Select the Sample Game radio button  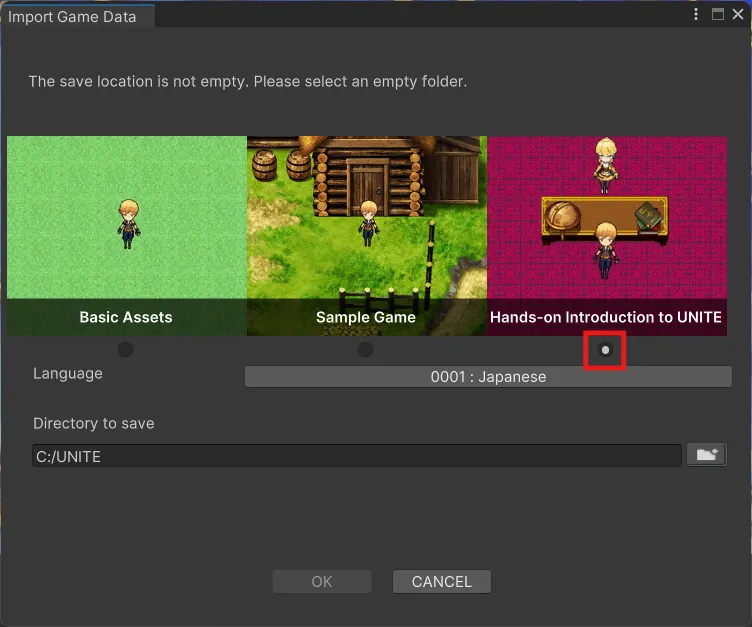click(x=365, y=350)
